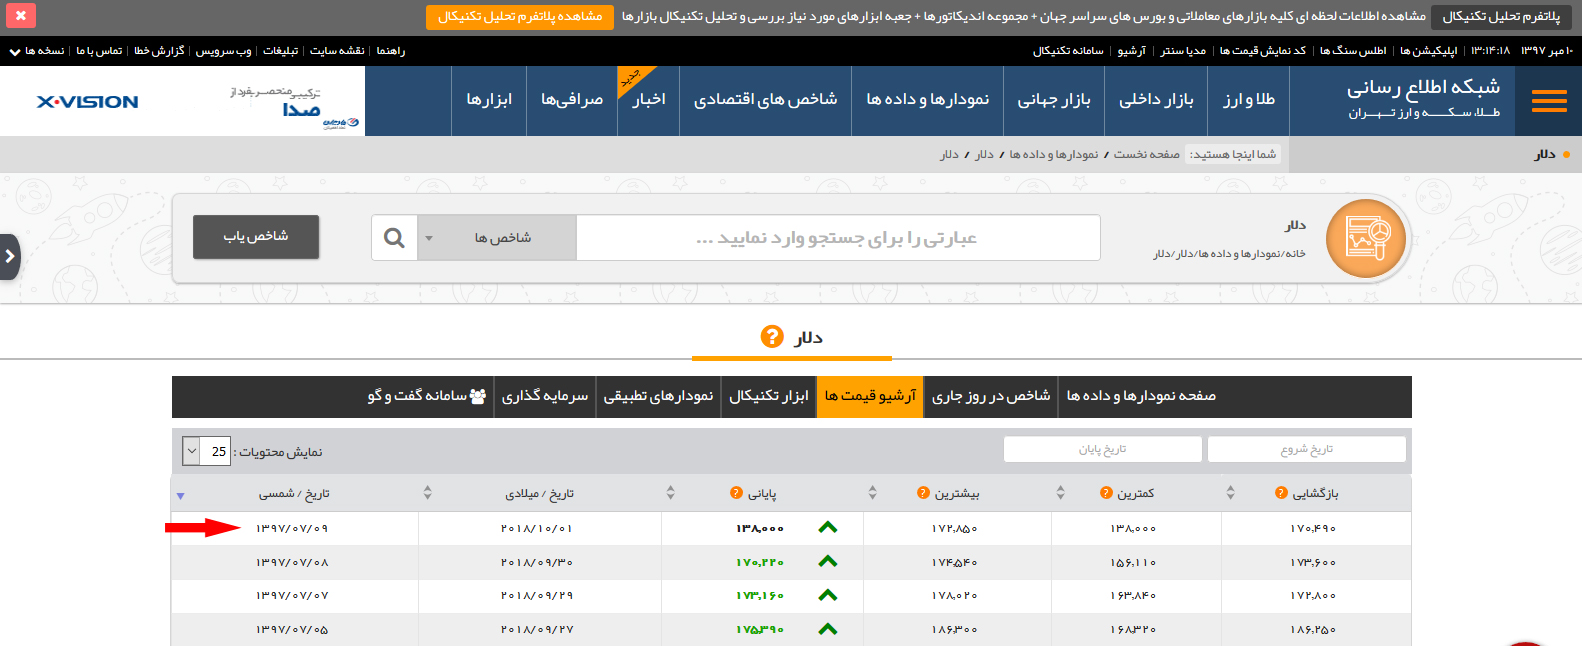
Task: Open the نمودارها و داده ها menu
Action: 928,100
